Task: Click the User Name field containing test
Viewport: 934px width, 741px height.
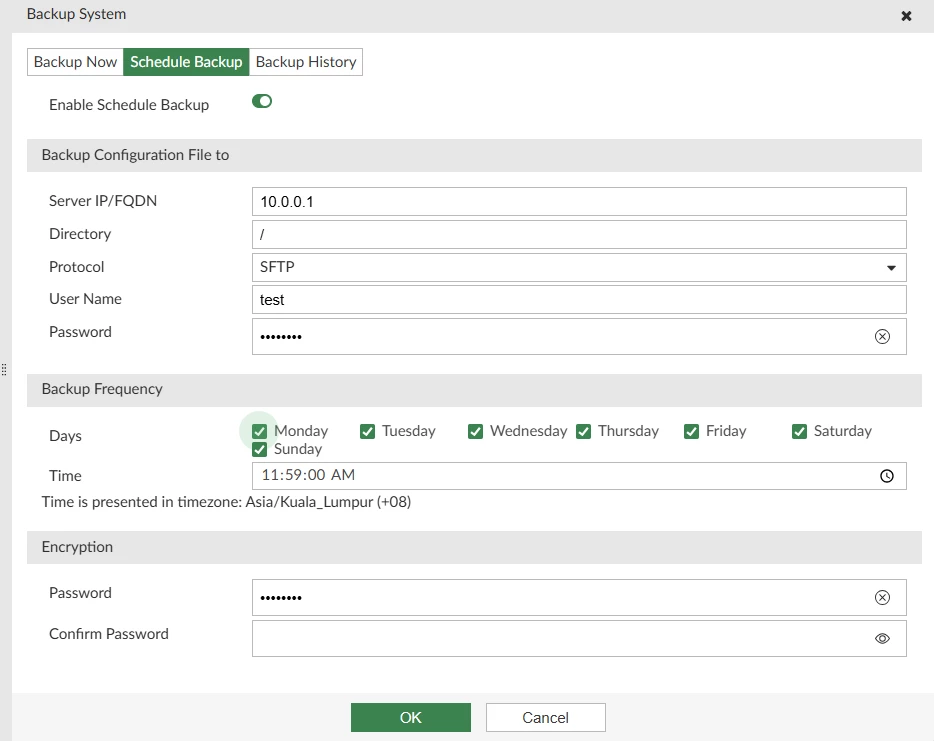Action: pyautogui.click(x=579, y=300)
